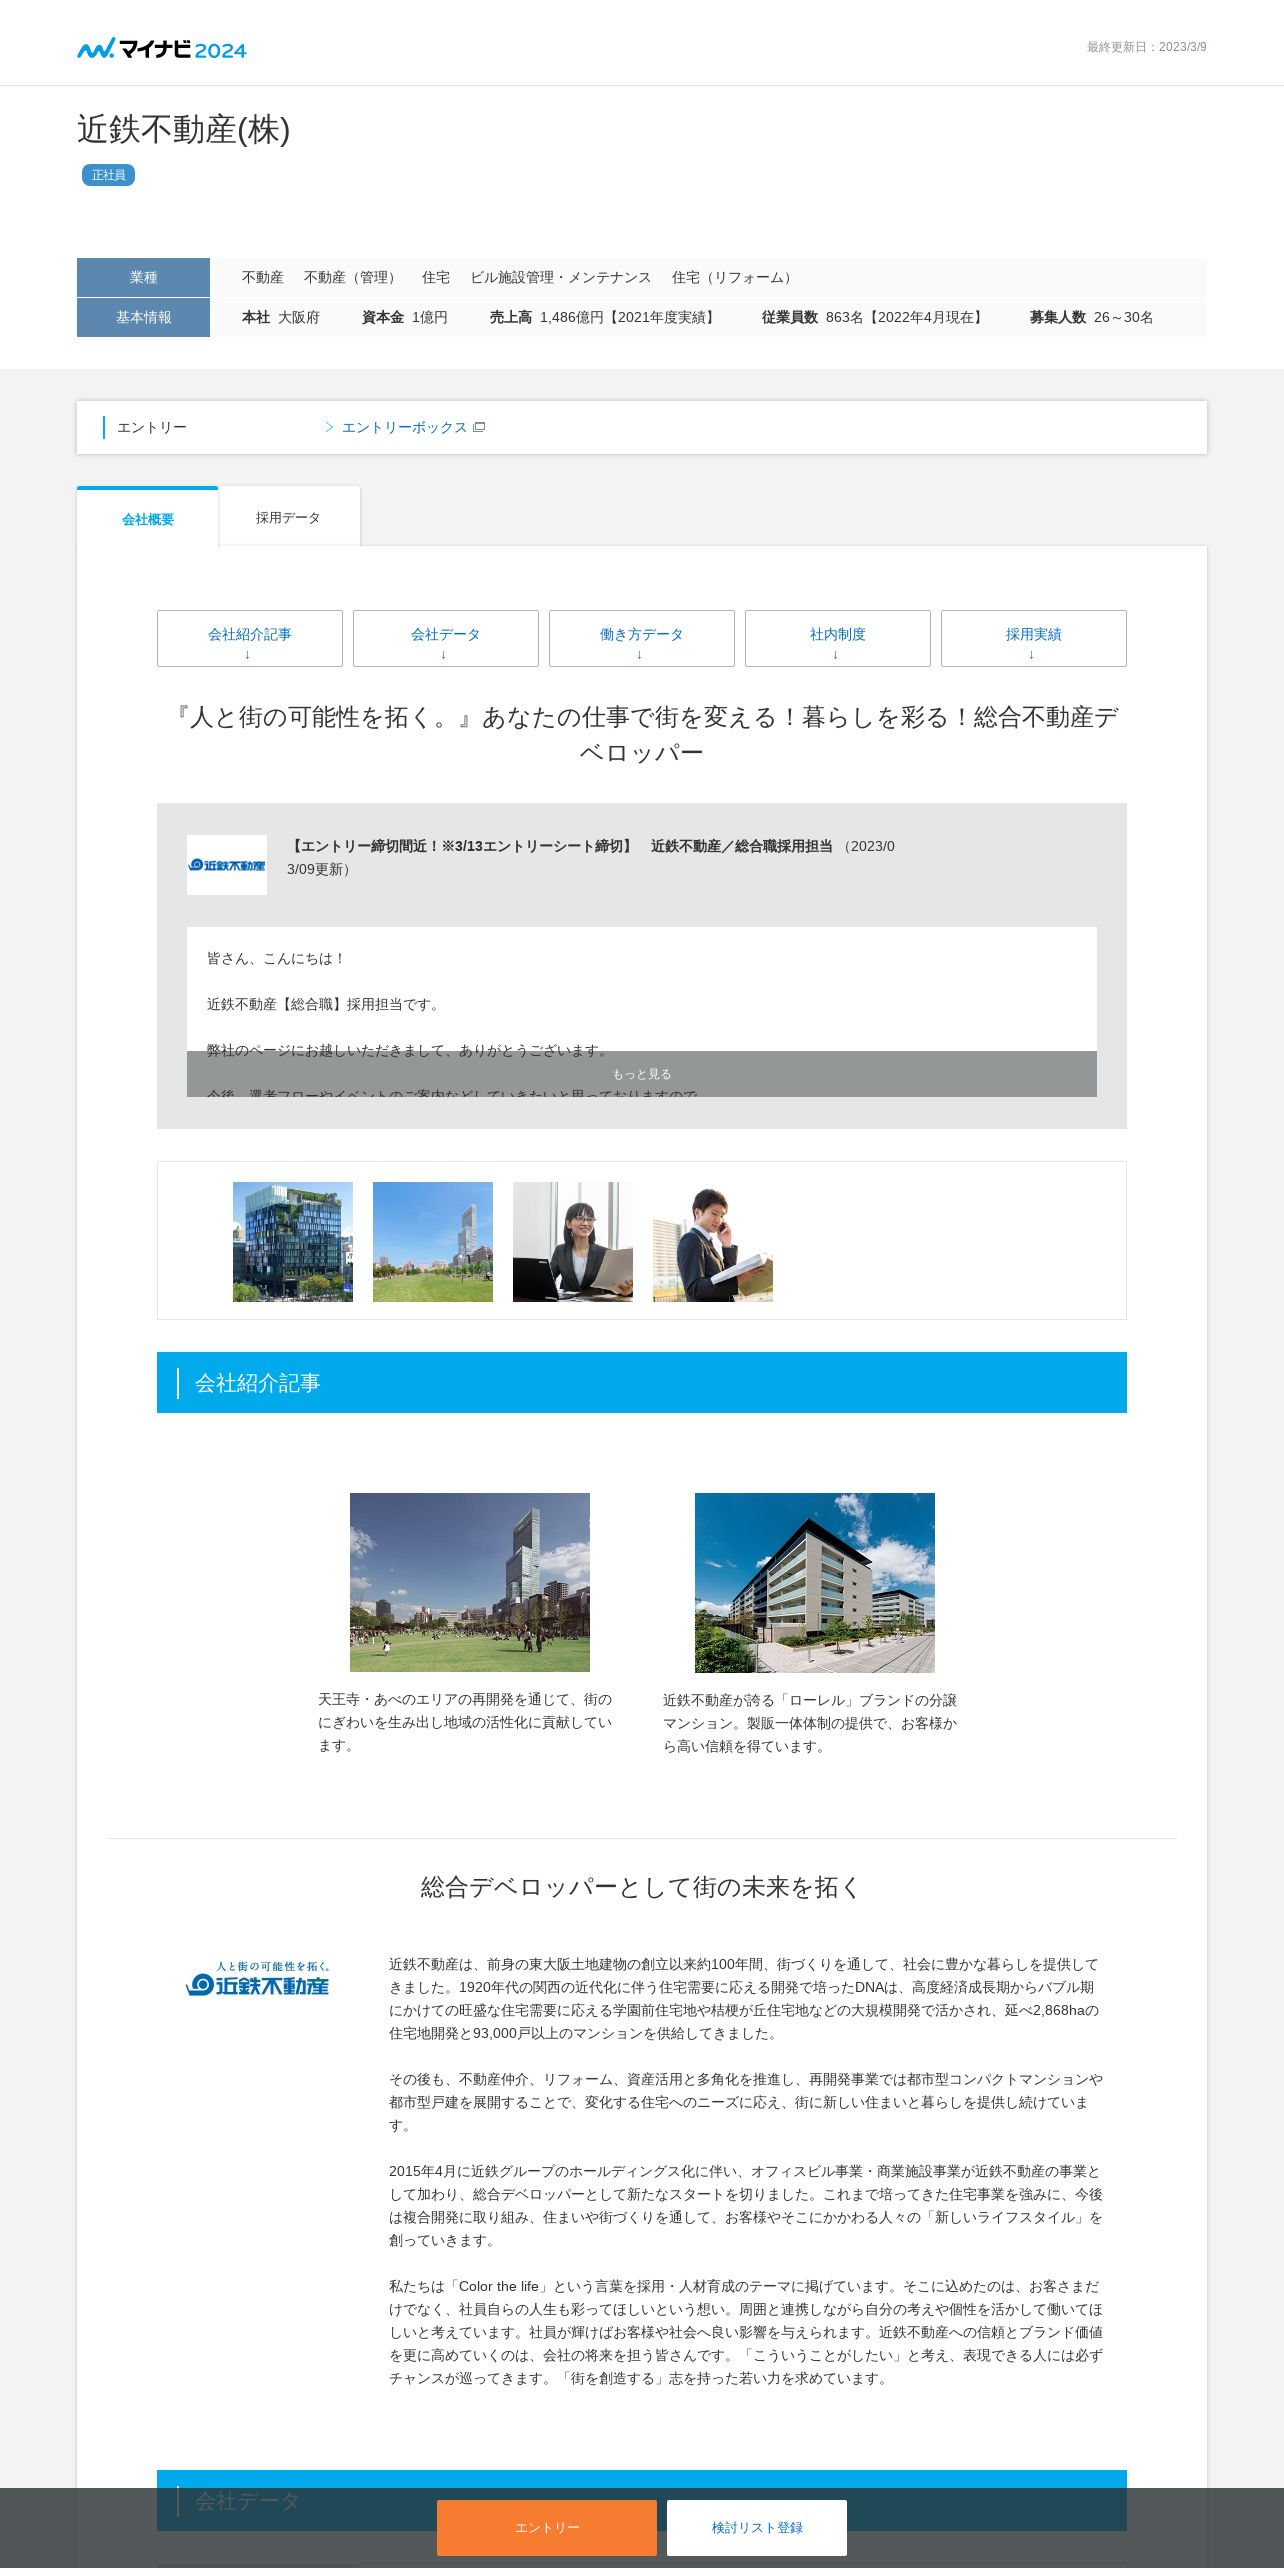Click the 正社員 badge
The image size is (1284, 2568).
tap(108, 175)
